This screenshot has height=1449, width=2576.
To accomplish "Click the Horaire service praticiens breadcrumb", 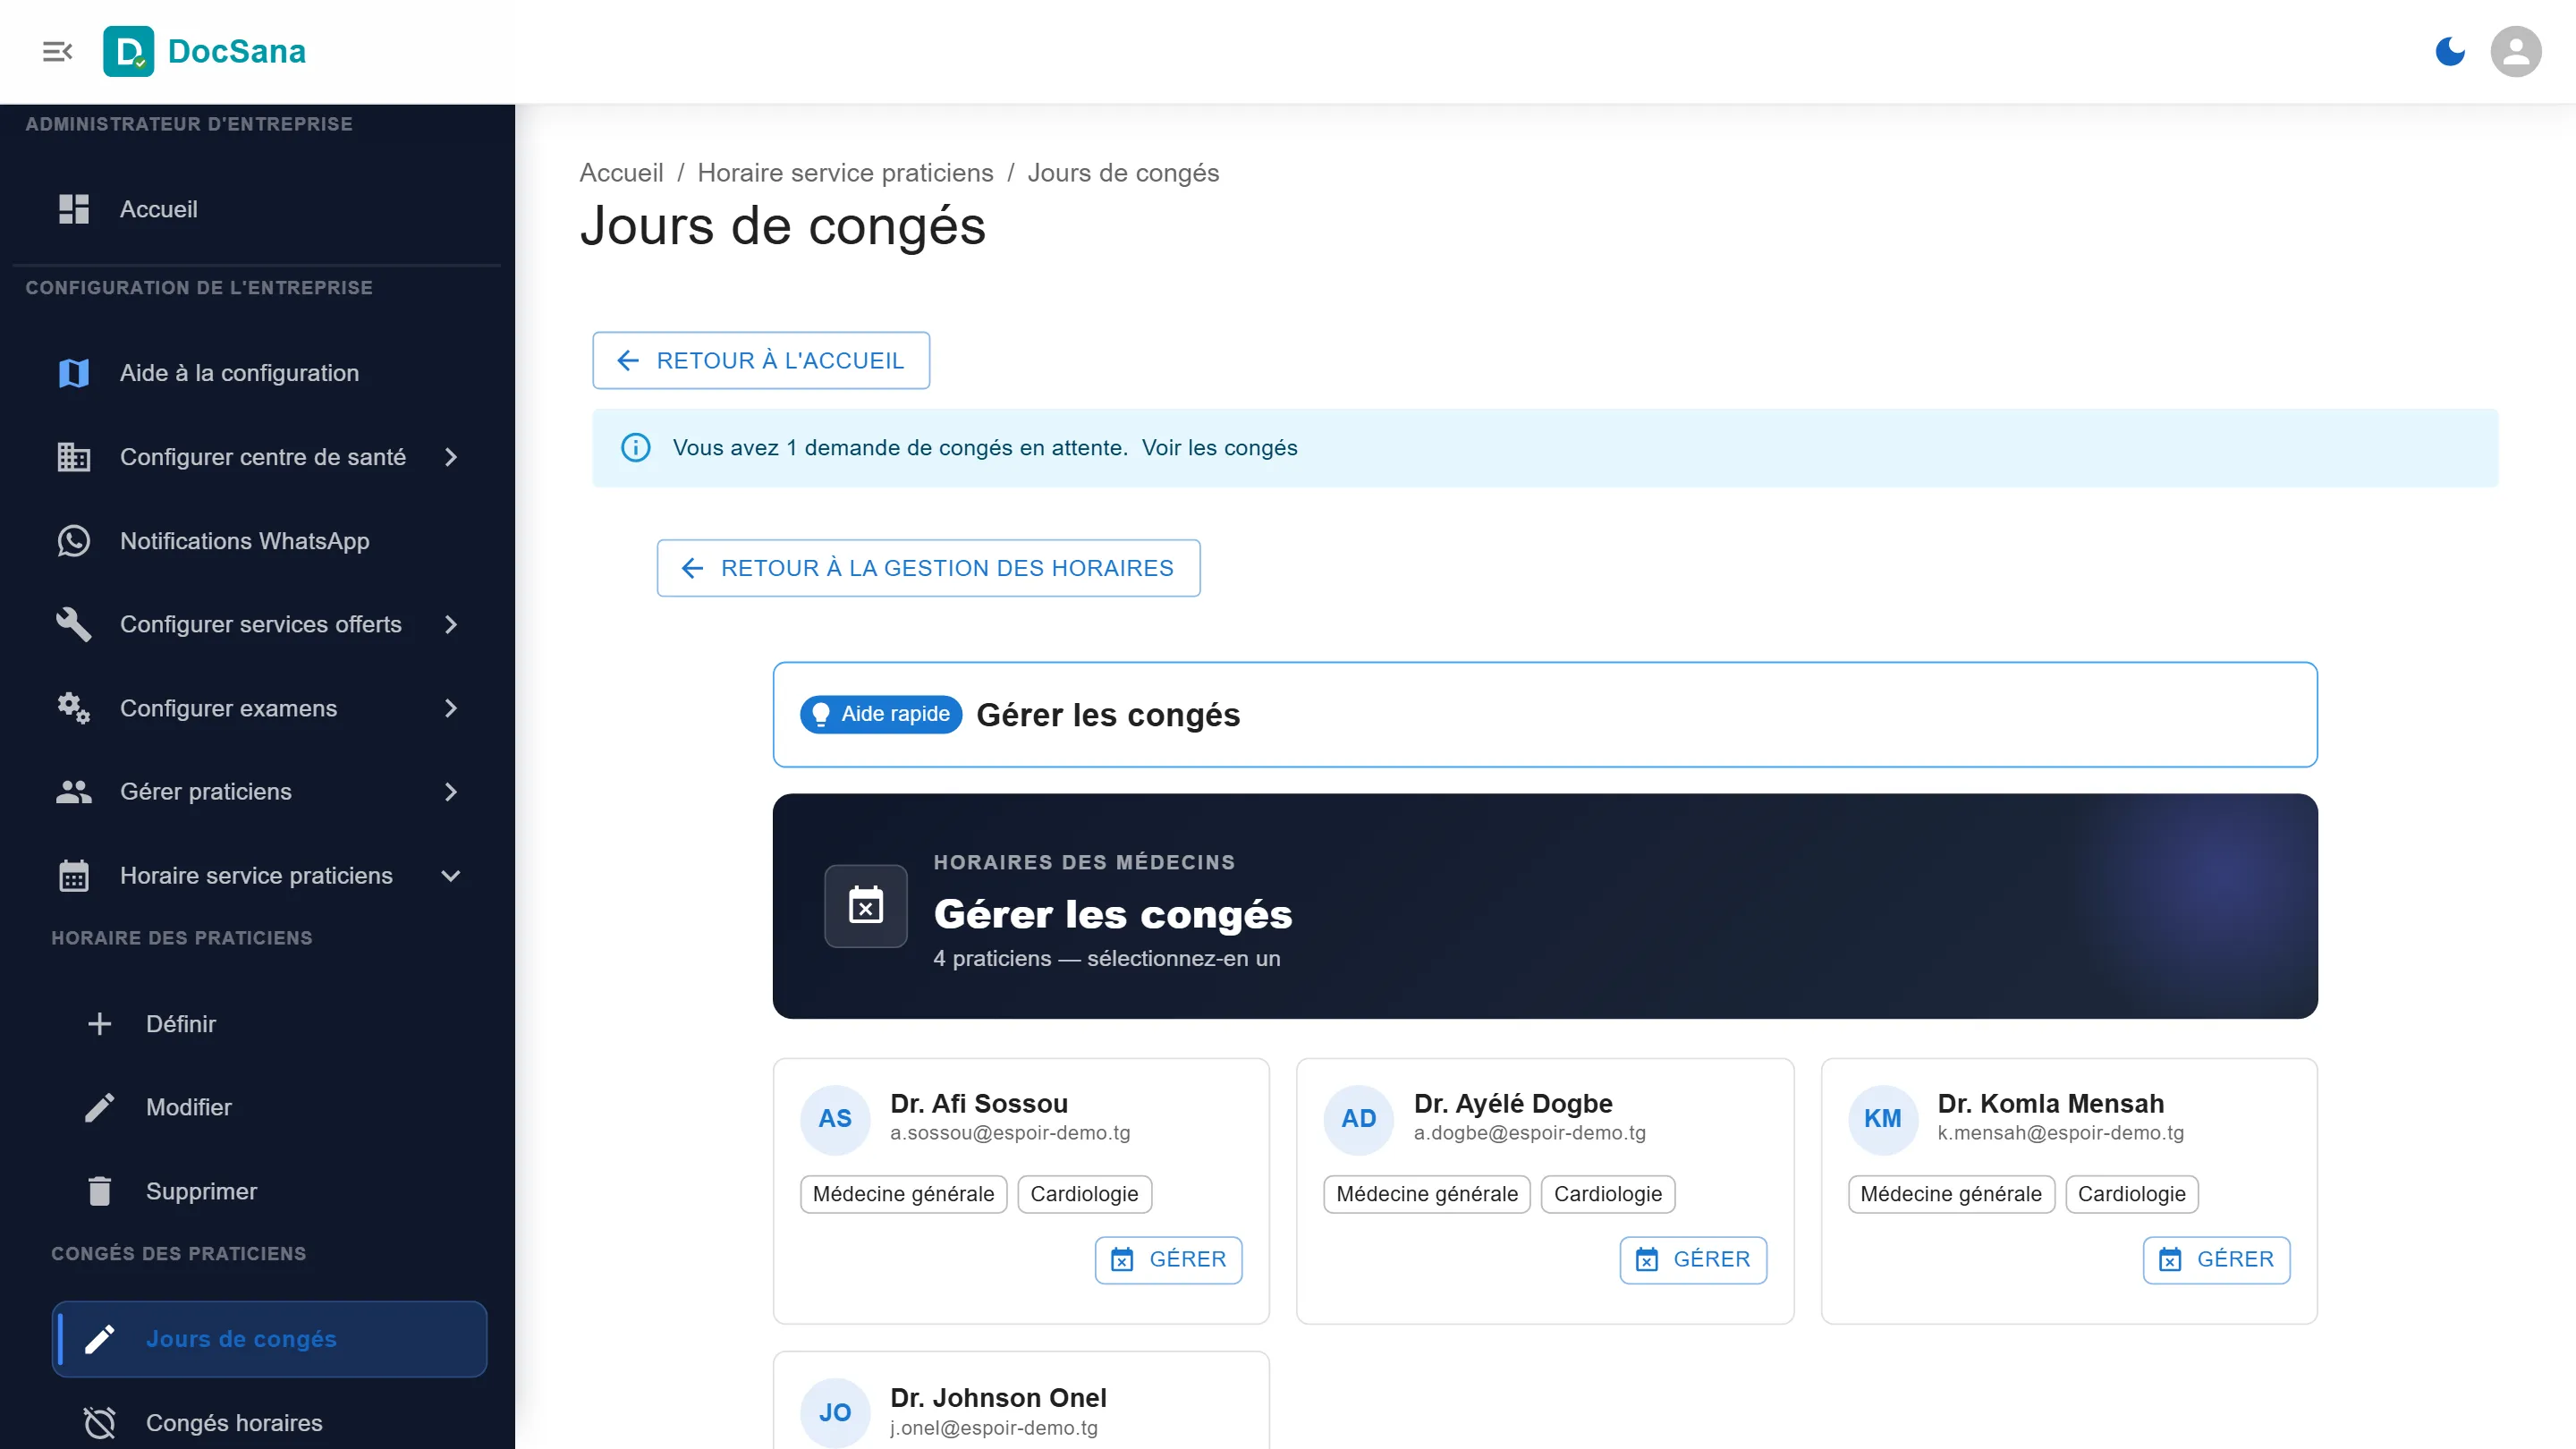I will click(845, 173).
